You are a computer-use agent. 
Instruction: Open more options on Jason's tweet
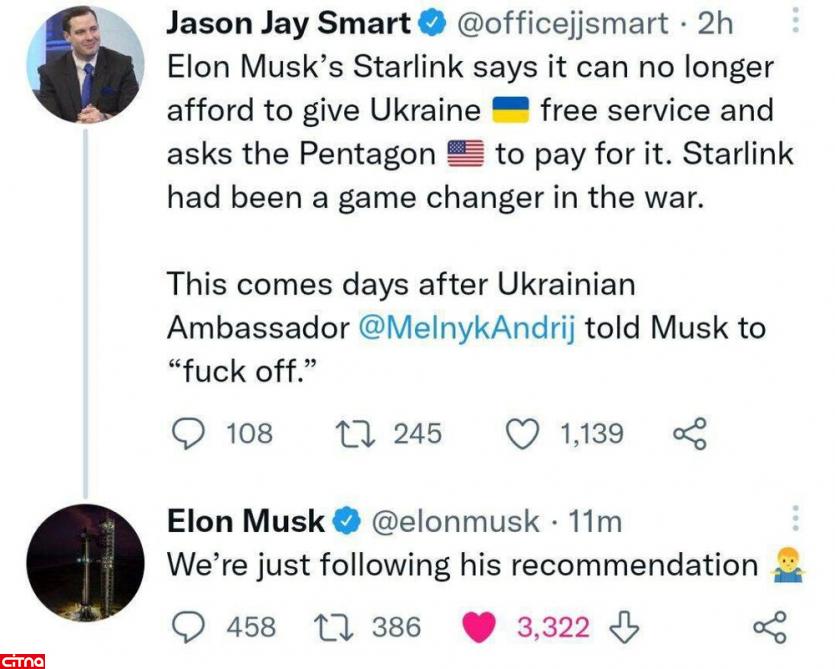coord(795,20)
